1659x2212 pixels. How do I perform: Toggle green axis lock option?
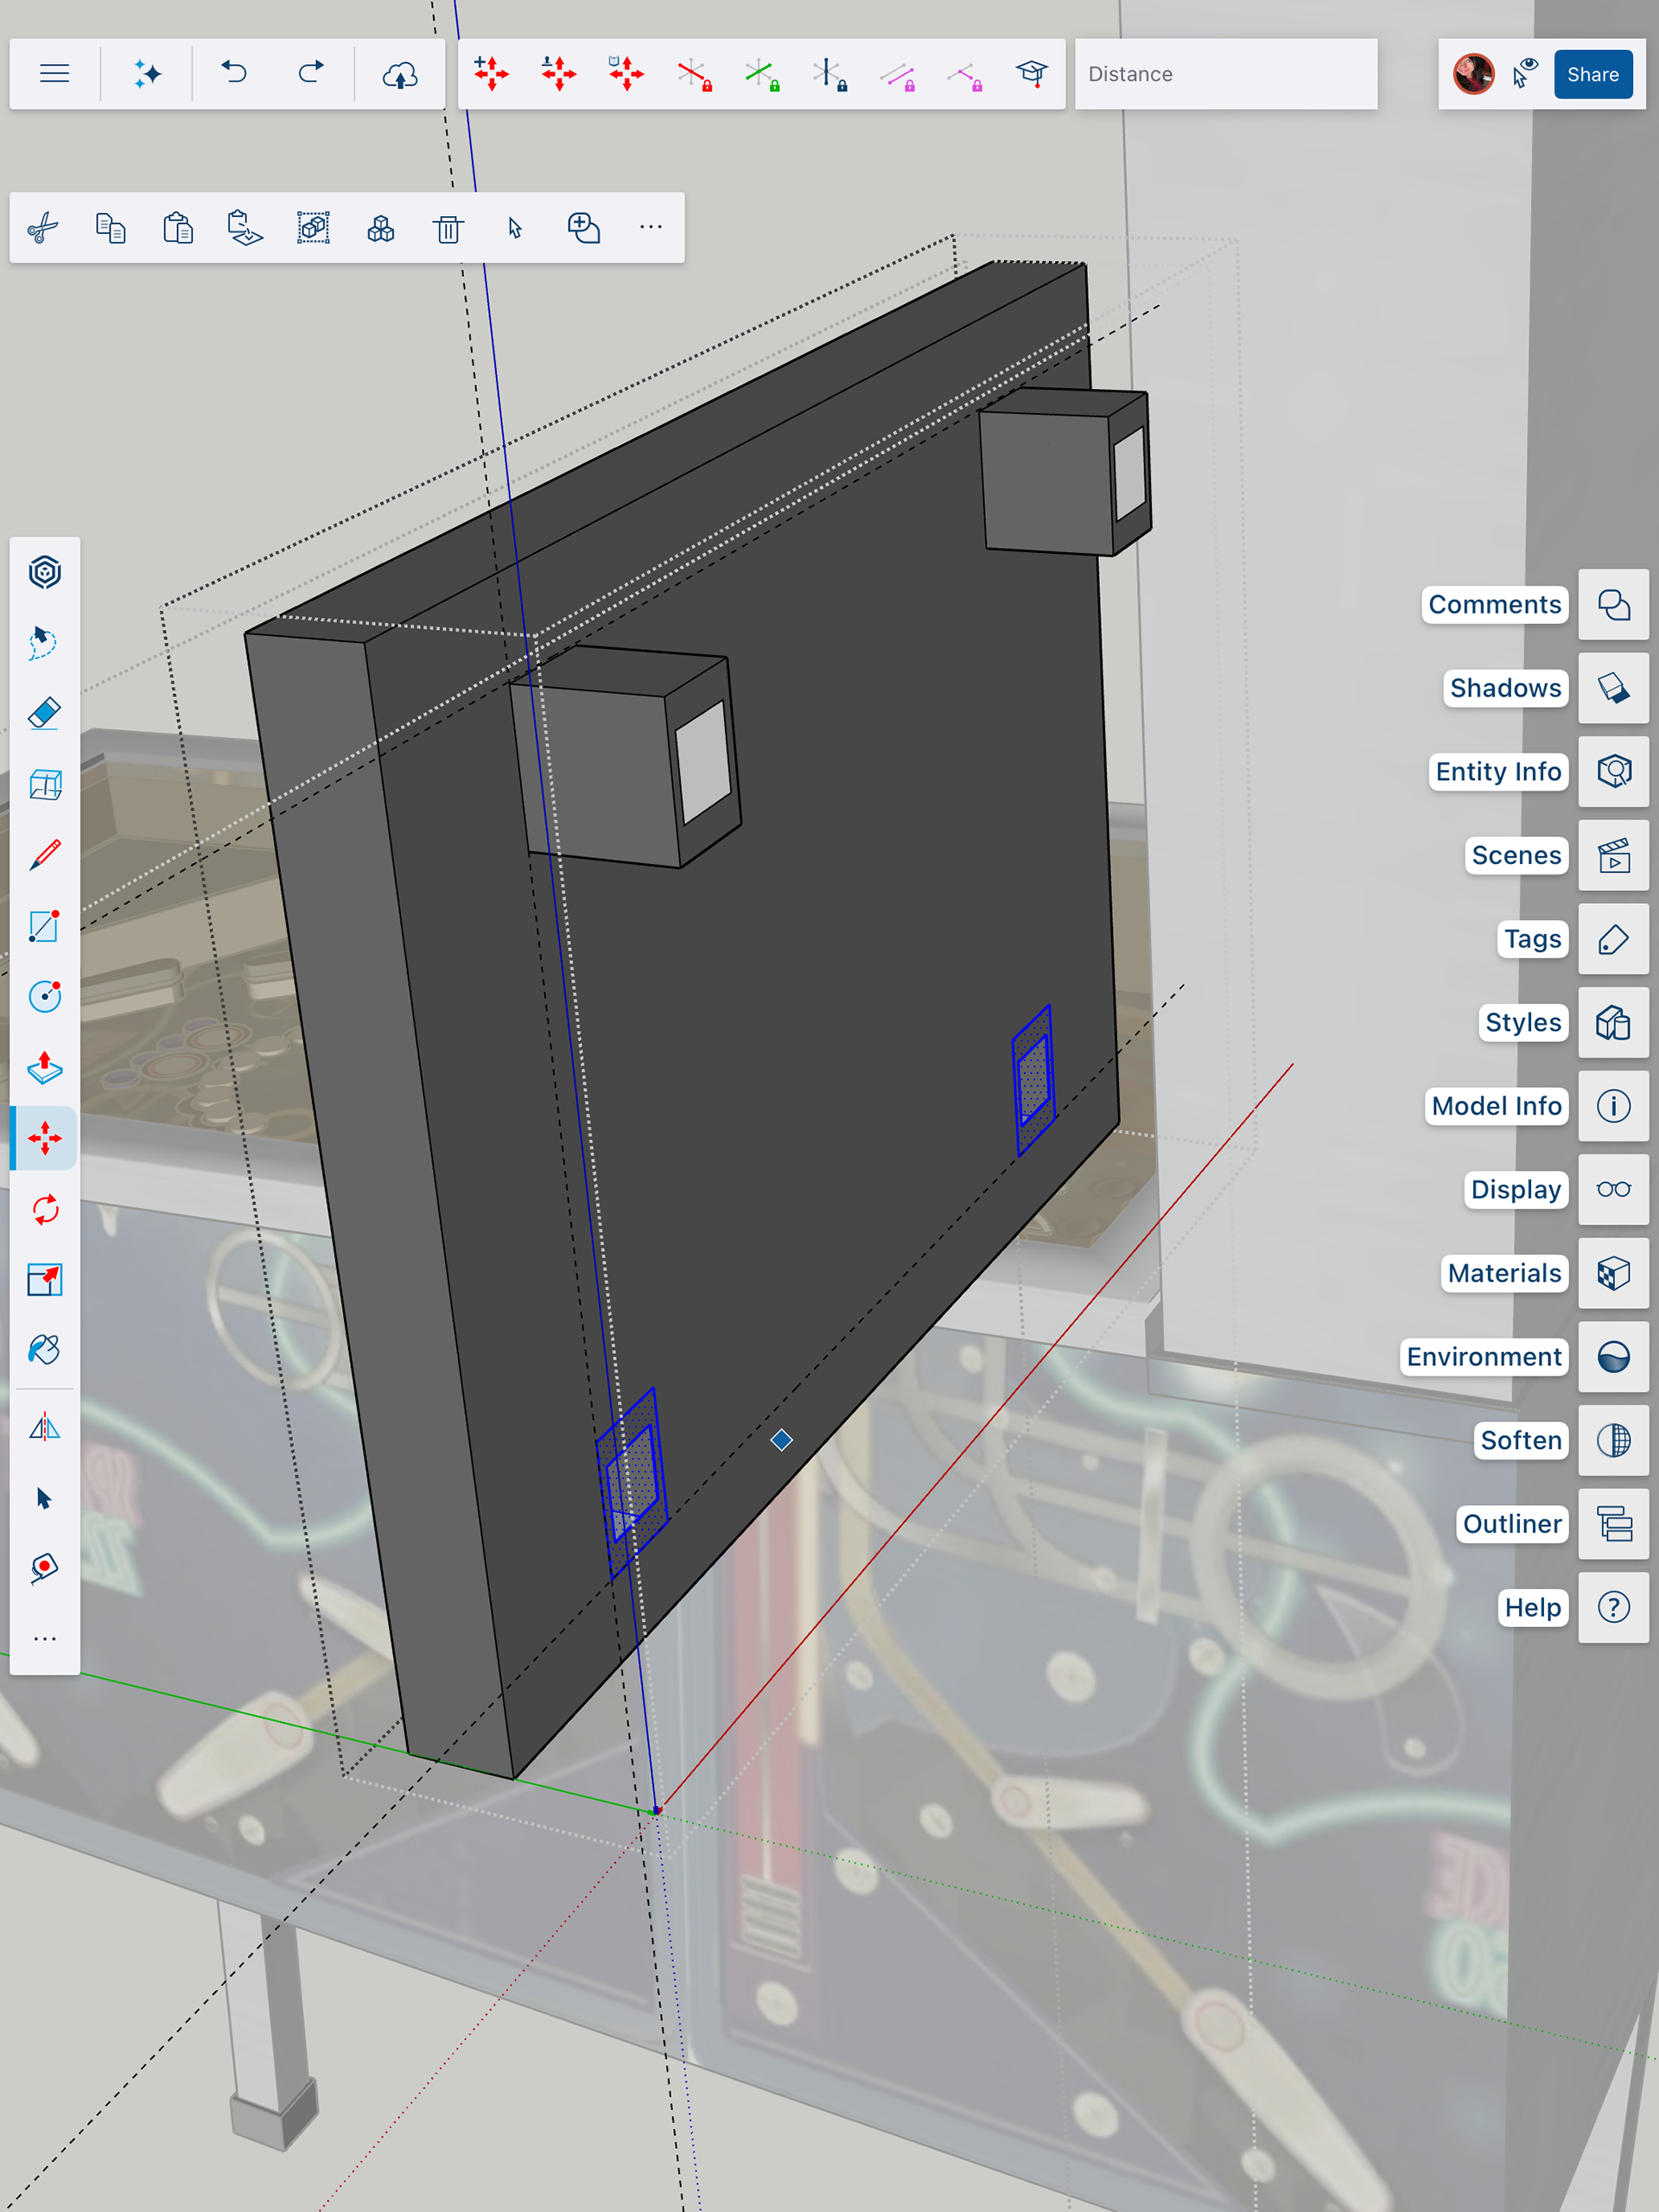click(x=761, y=74)
